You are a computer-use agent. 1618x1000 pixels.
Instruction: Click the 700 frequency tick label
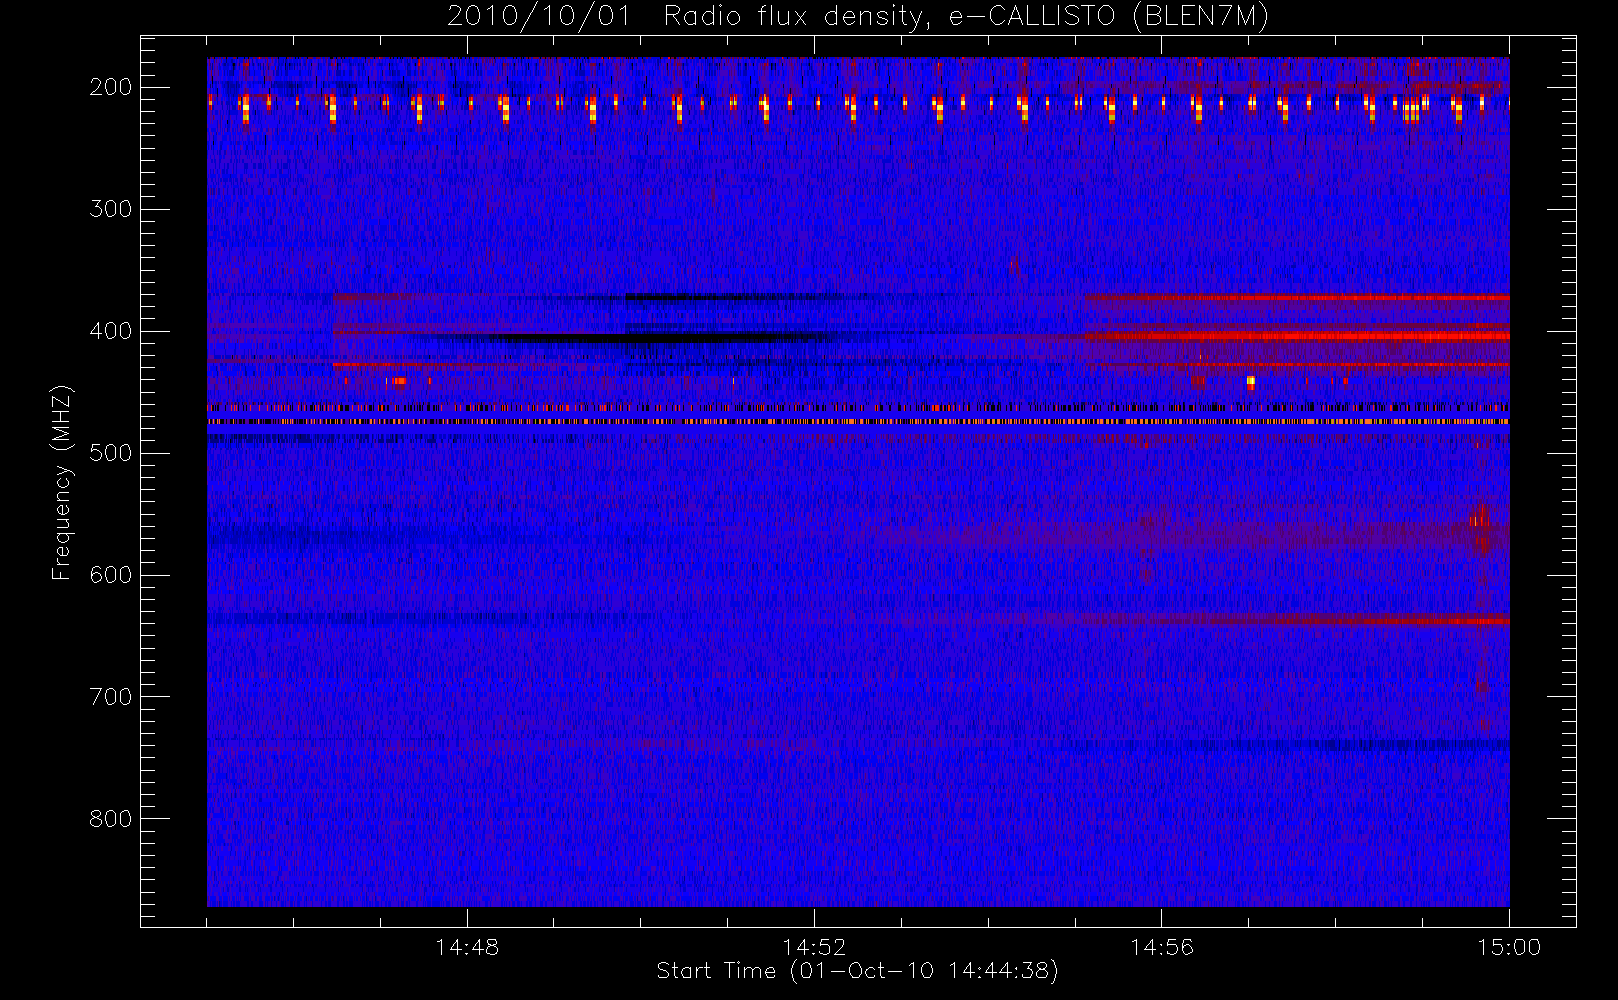pyautogui.click(x=111, y=697)
